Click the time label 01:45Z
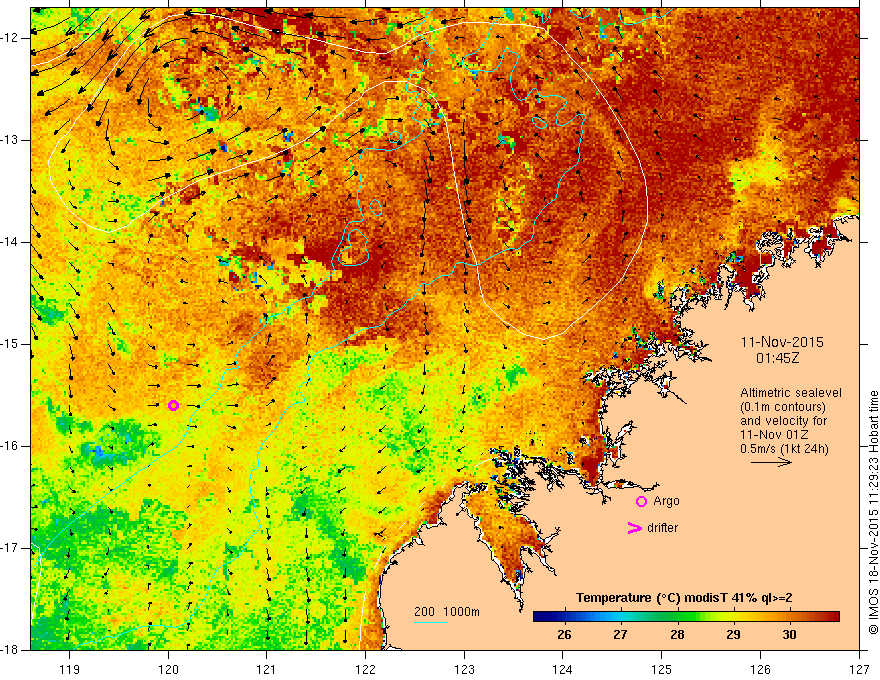 777,358
